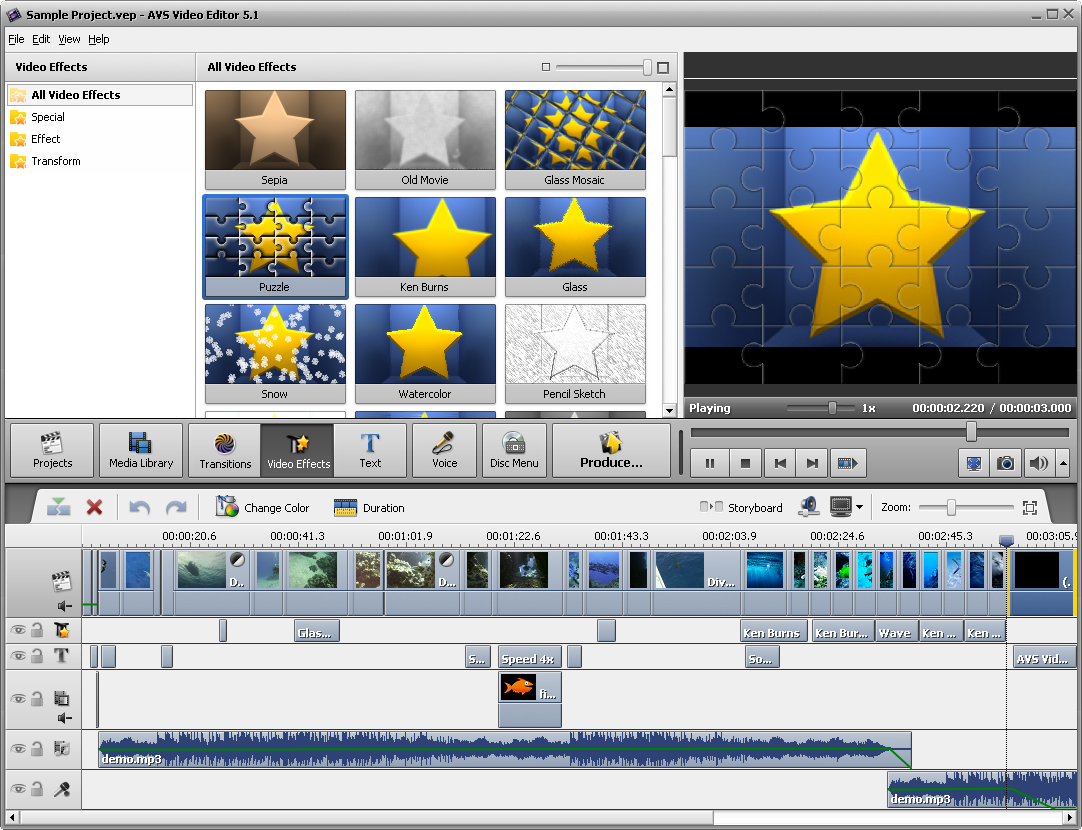This screenshot has height=830, width=1082.
Task: Open the Disc Menu section
Action: coord(514,450)
